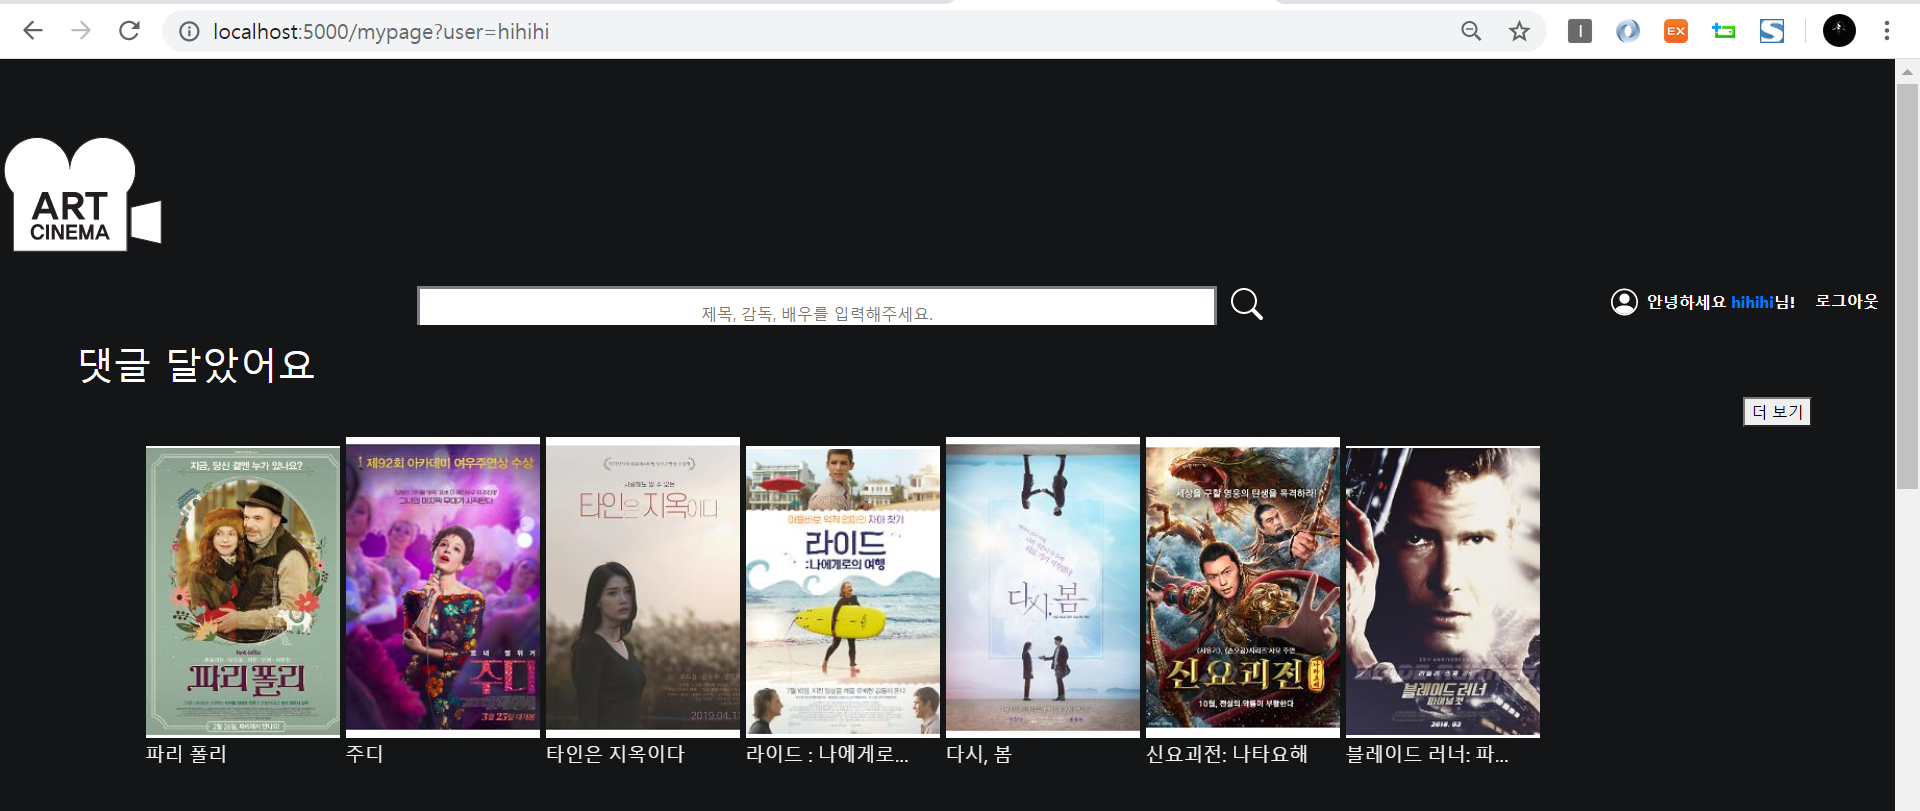1920x811 pixels.
Task: Open the 주디 movie poster
Action: [443, 587]
